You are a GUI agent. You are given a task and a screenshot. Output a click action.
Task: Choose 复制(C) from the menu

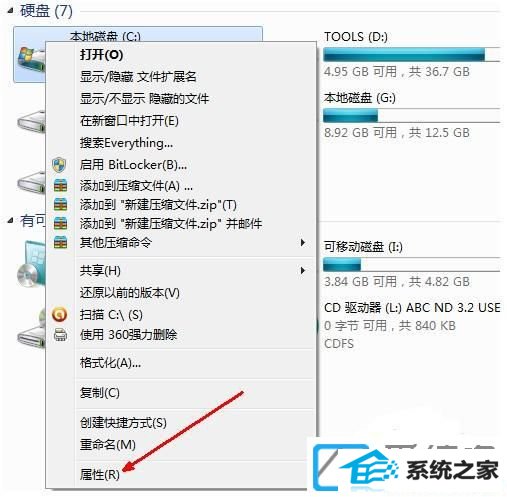pos(99,393)
